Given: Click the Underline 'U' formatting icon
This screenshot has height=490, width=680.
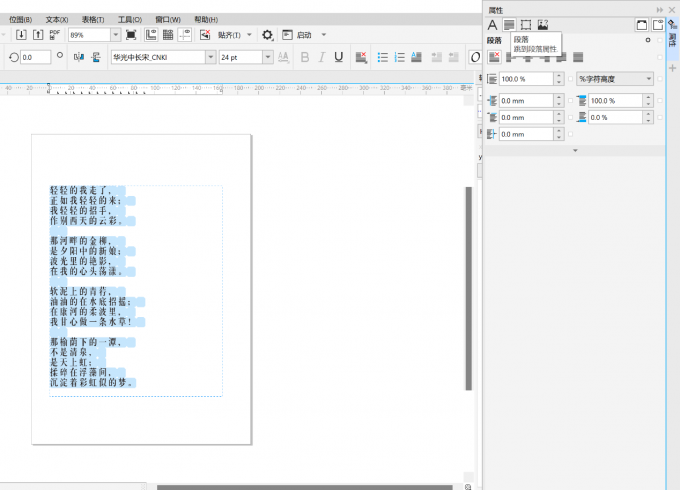Looking at the screenshot, I should coord(338,57).
